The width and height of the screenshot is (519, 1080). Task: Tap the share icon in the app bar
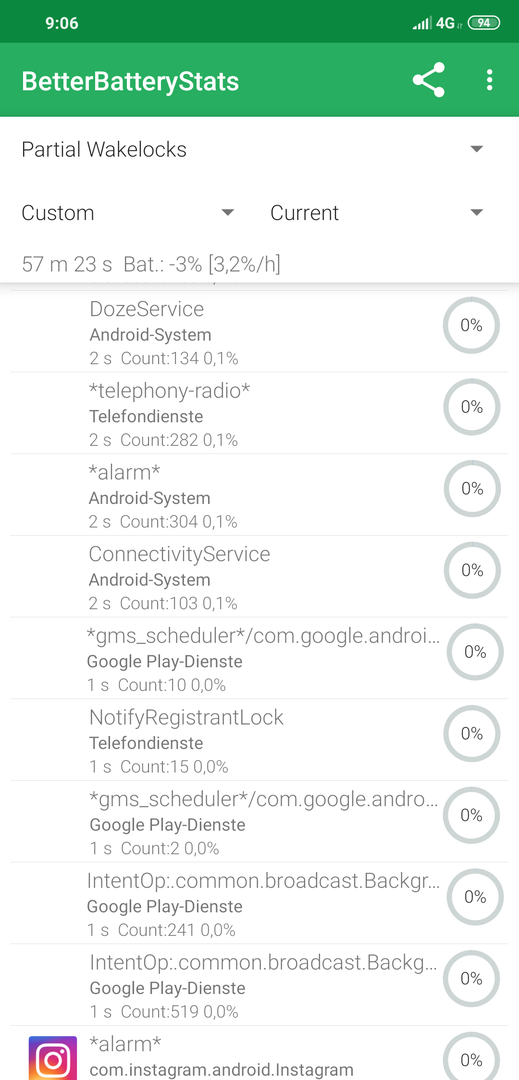(x=429, y=80)
